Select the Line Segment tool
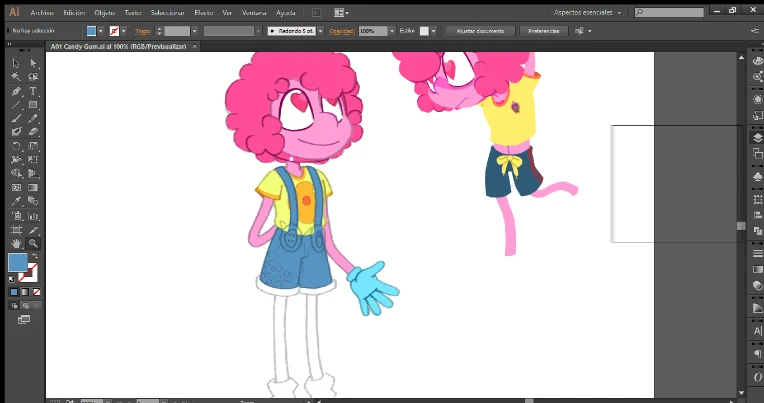The image size is (764, 403). pos(16,105)
